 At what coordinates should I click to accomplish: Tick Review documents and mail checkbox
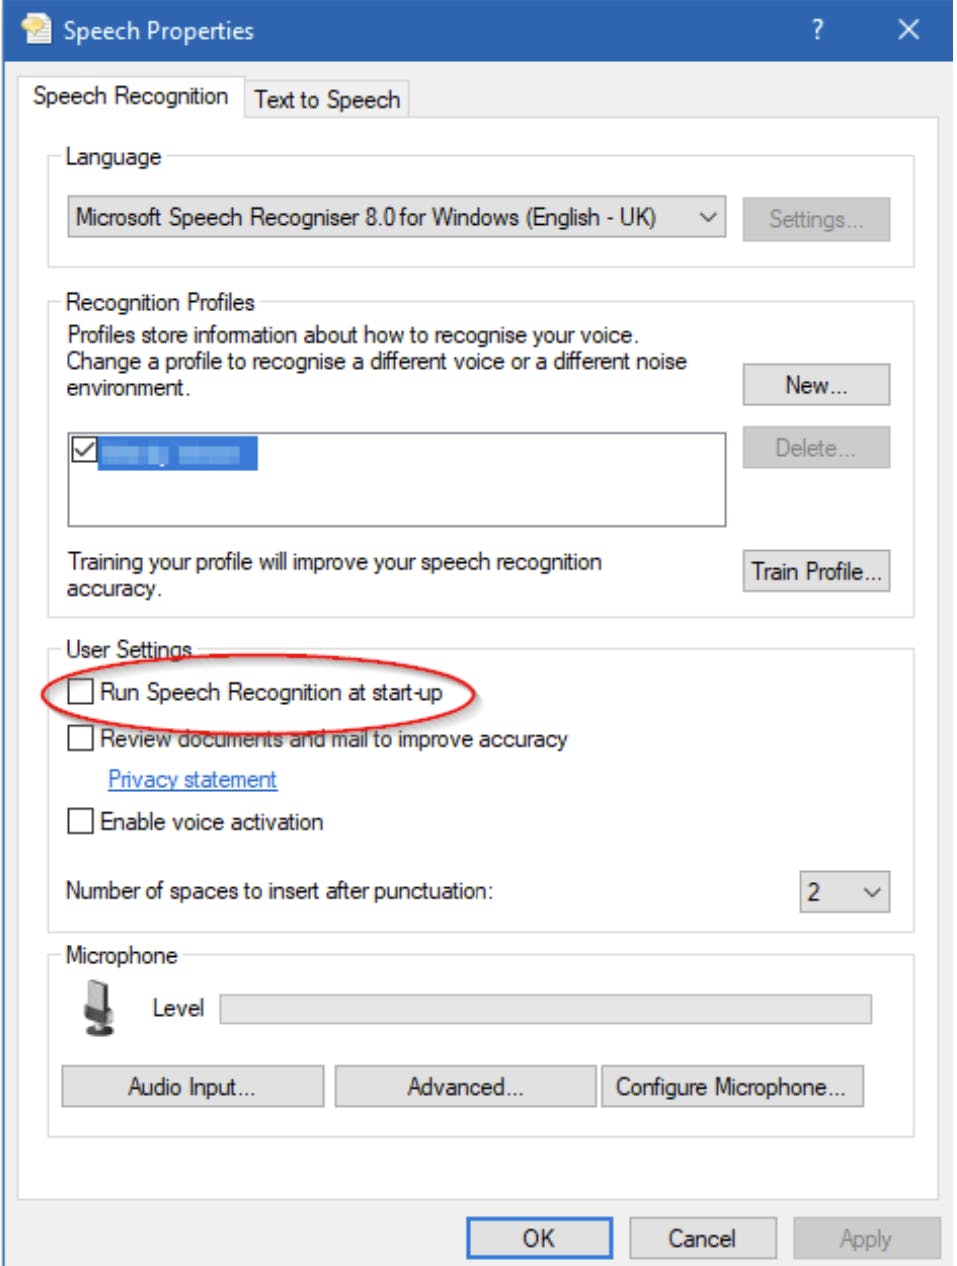tap(81, 739)
